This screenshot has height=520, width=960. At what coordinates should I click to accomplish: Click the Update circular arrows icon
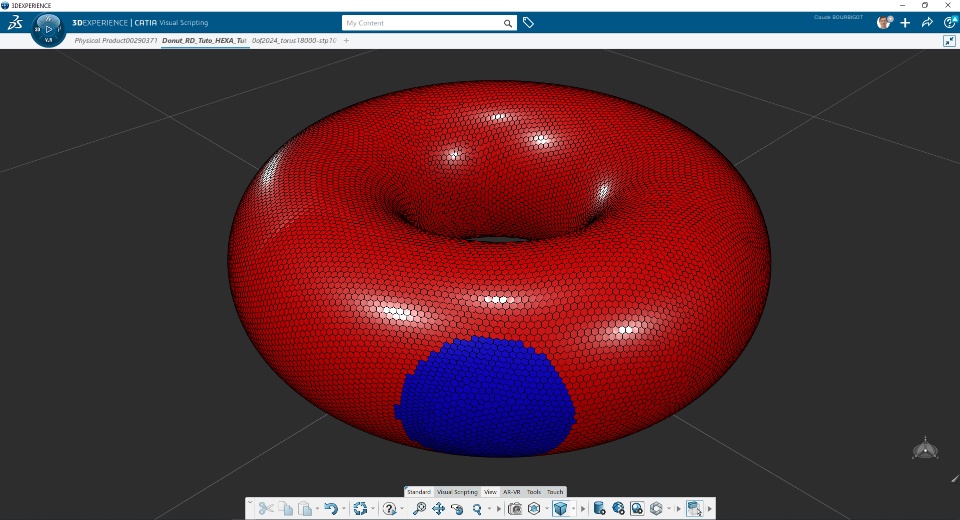click(x=361, y=508)
